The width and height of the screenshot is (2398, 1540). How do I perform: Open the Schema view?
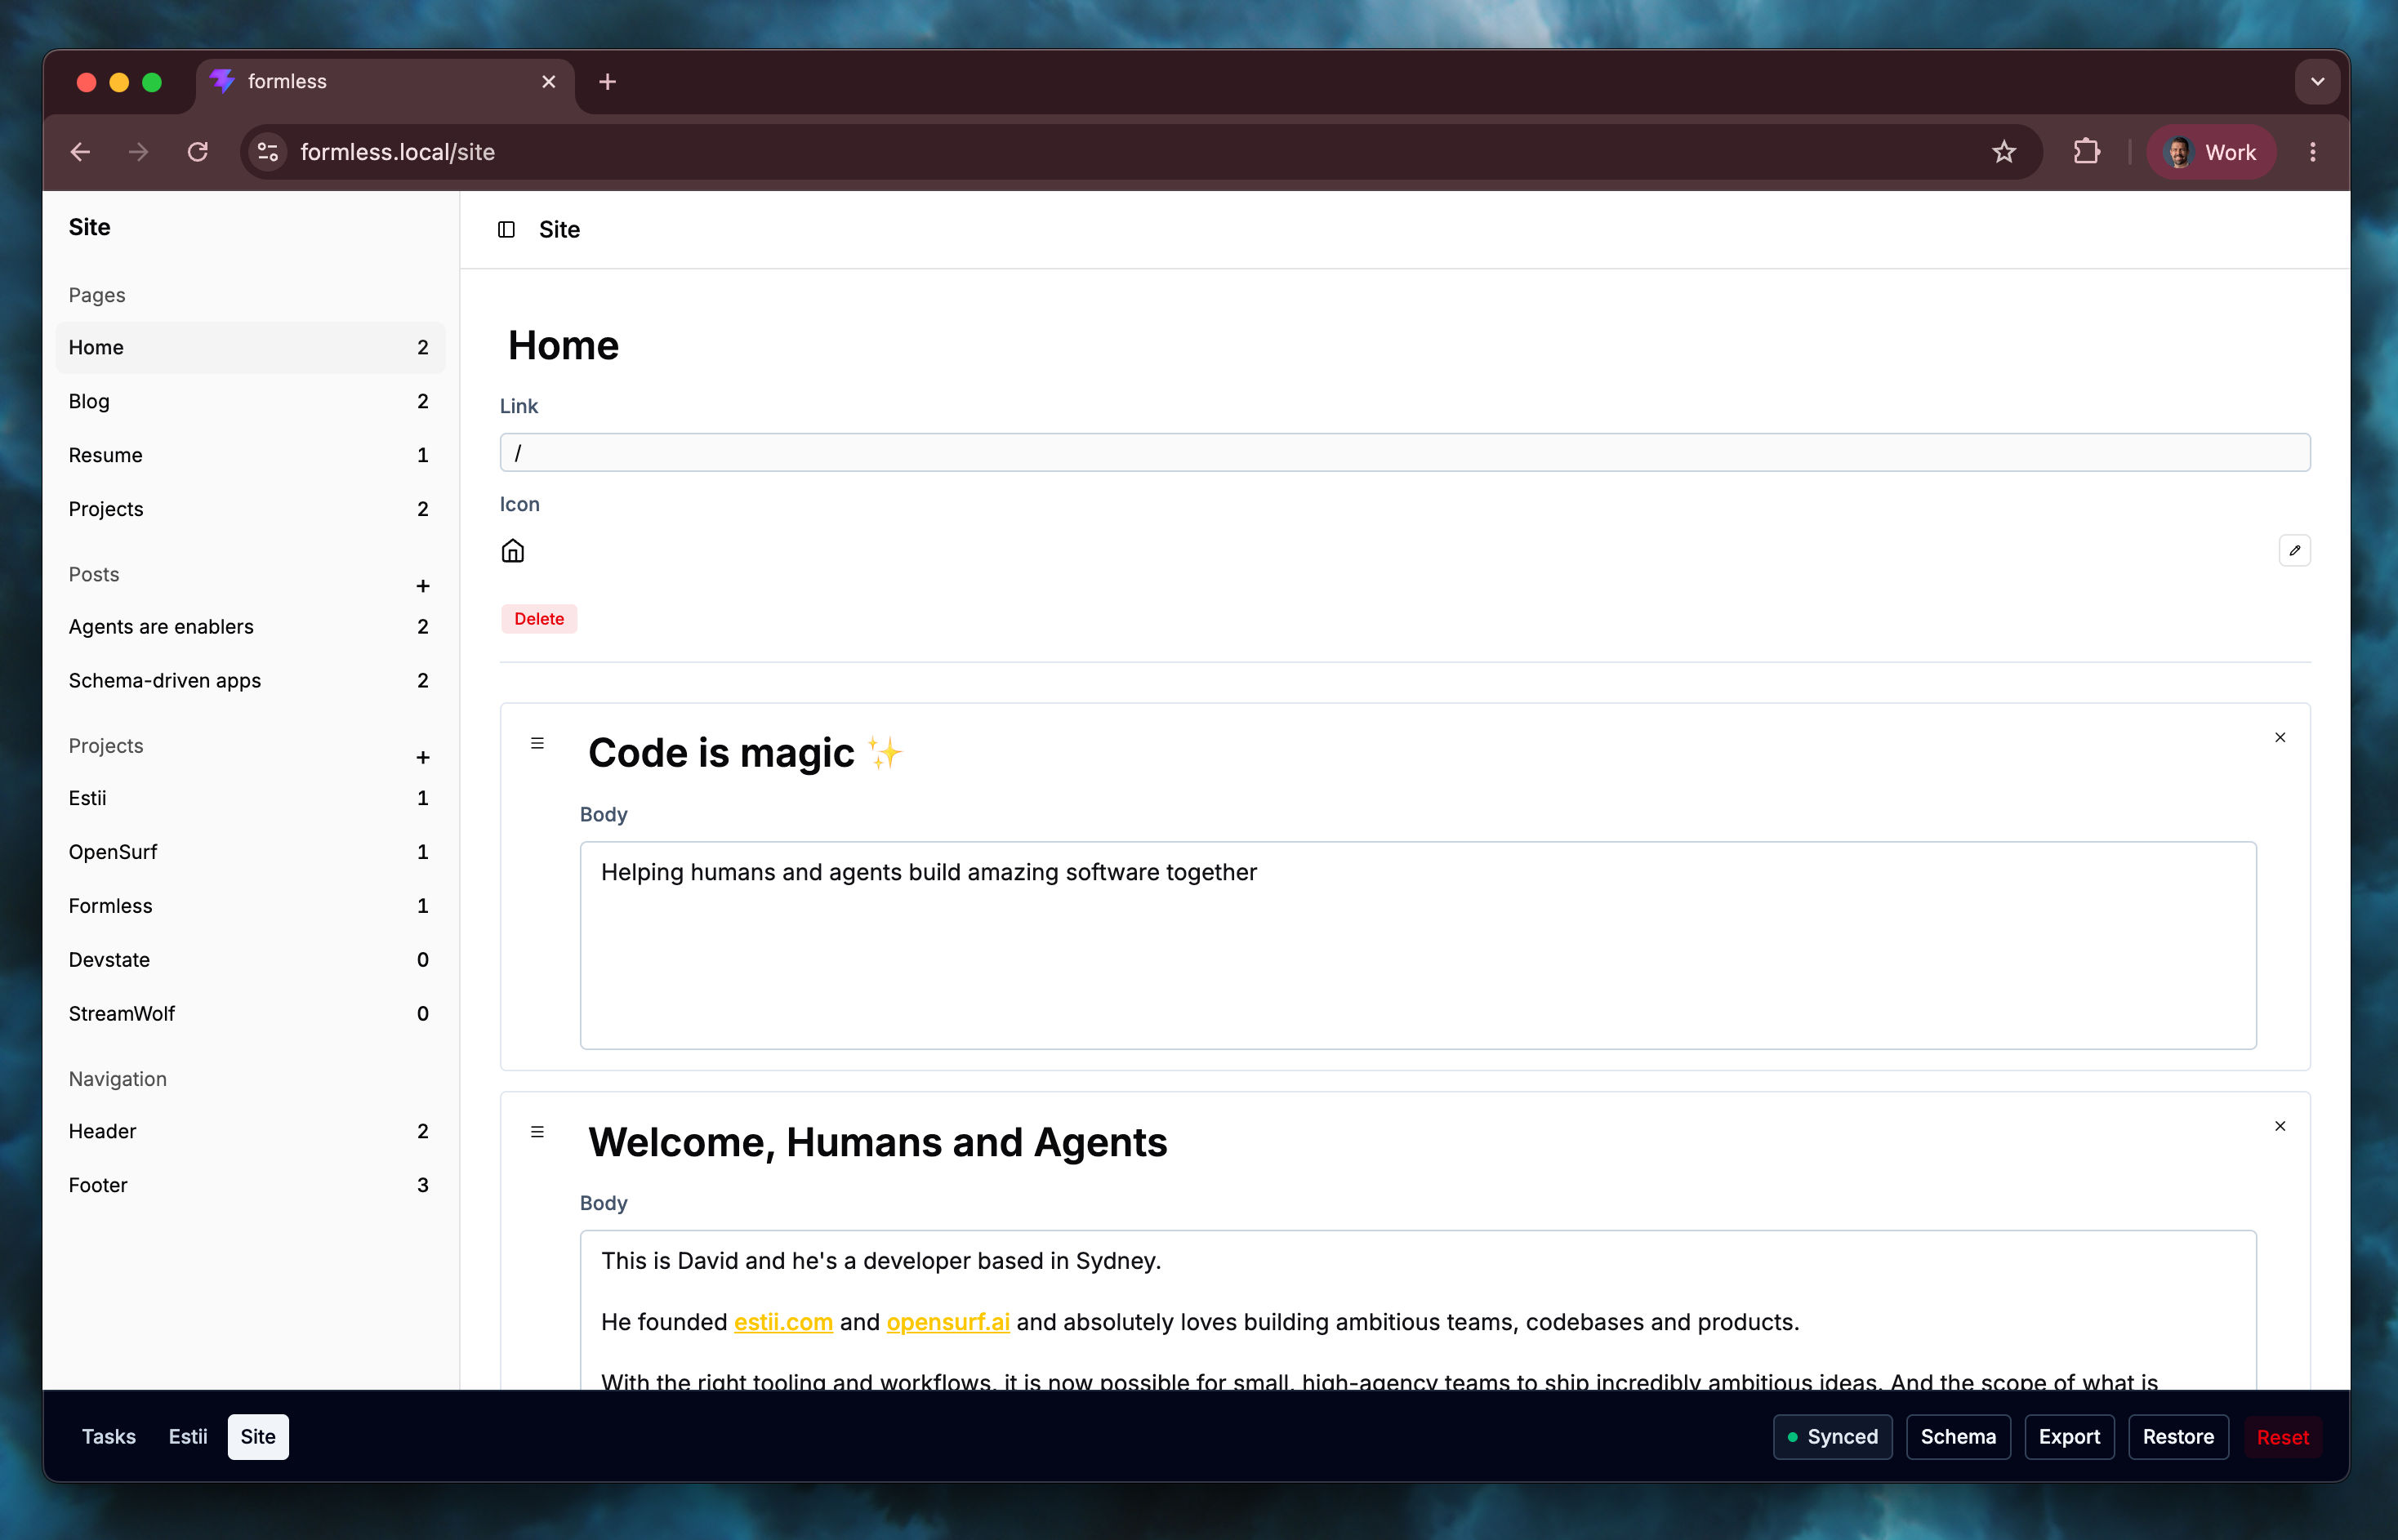pos(1958,1437)
